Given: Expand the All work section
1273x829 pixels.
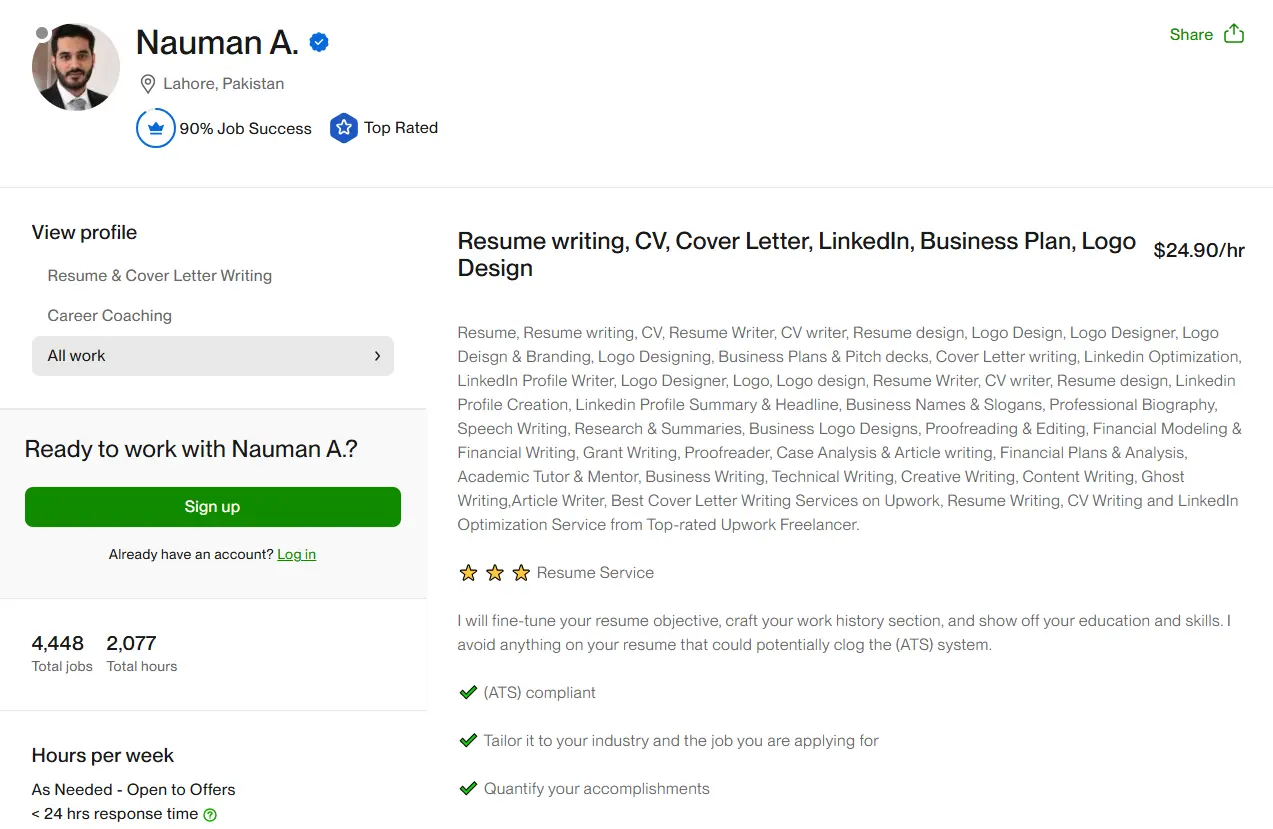Looking at the screenshot, I should 212,355.
